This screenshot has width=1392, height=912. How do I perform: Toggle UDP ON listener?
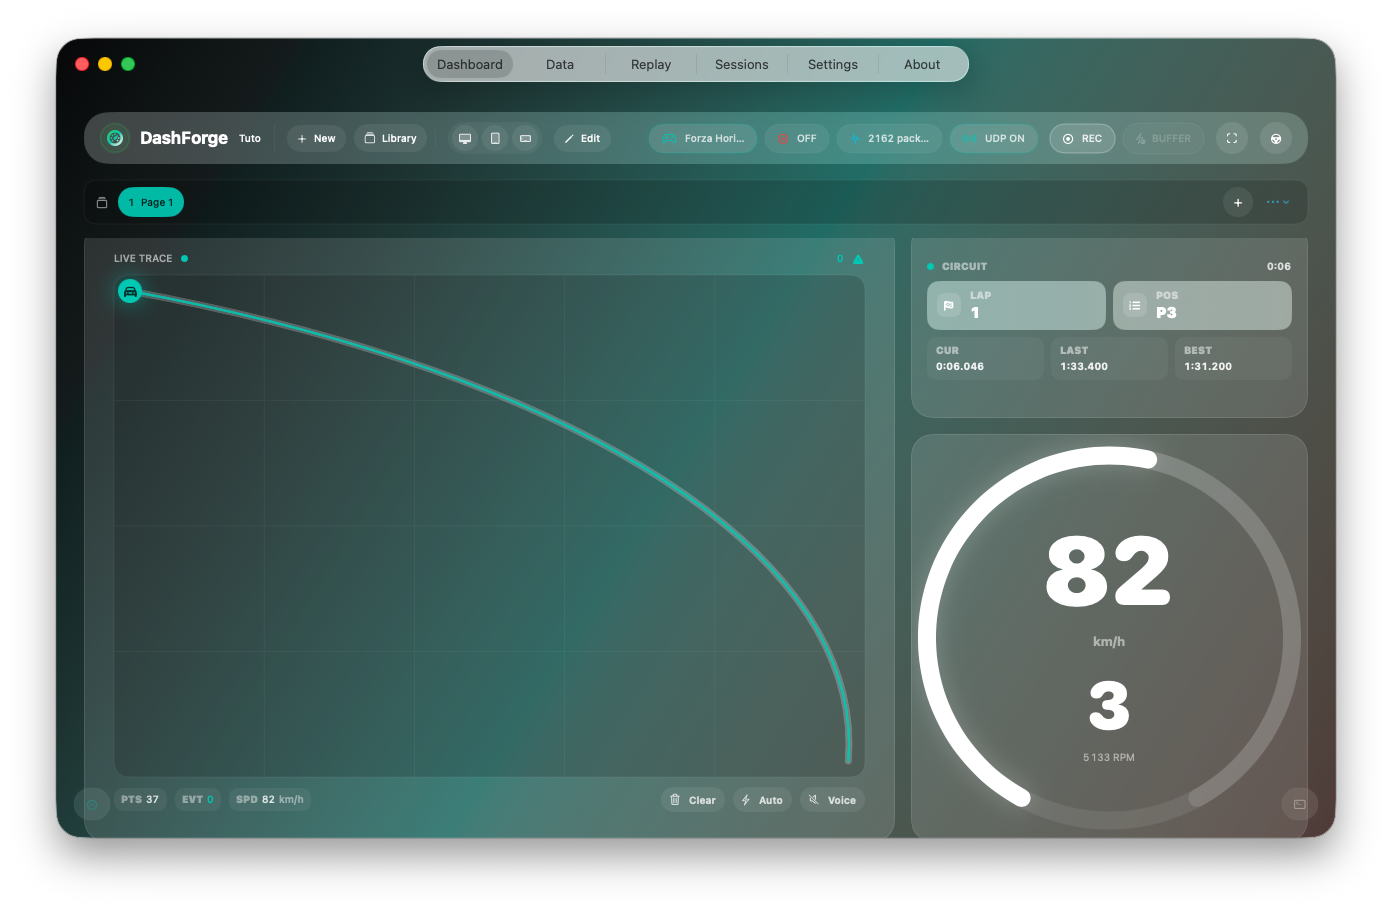[994, 138]
